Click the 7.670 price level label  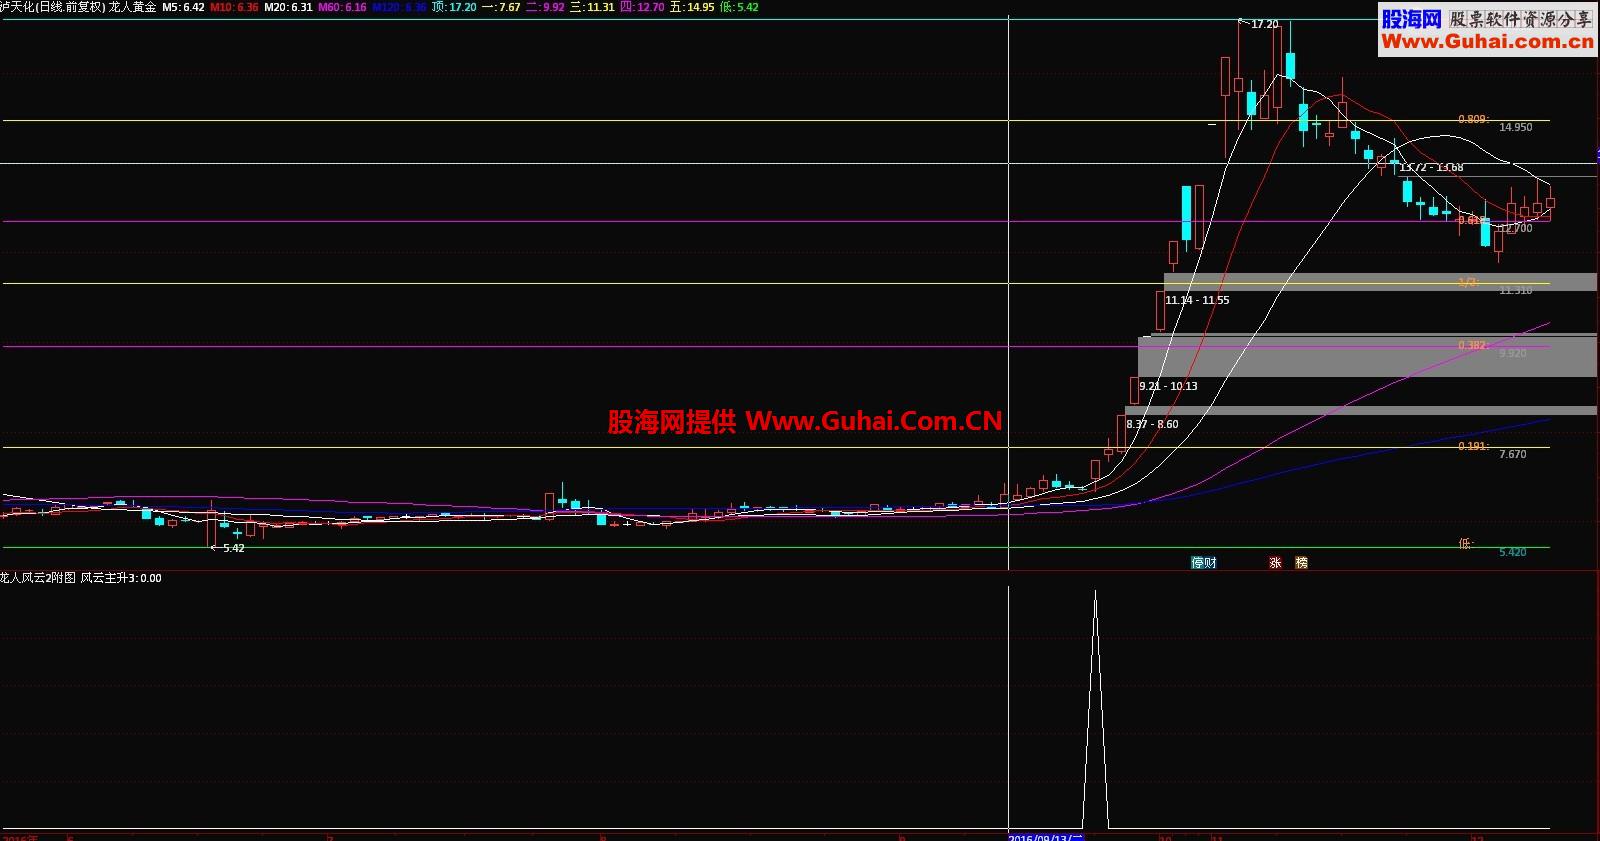click(1513, 454)
